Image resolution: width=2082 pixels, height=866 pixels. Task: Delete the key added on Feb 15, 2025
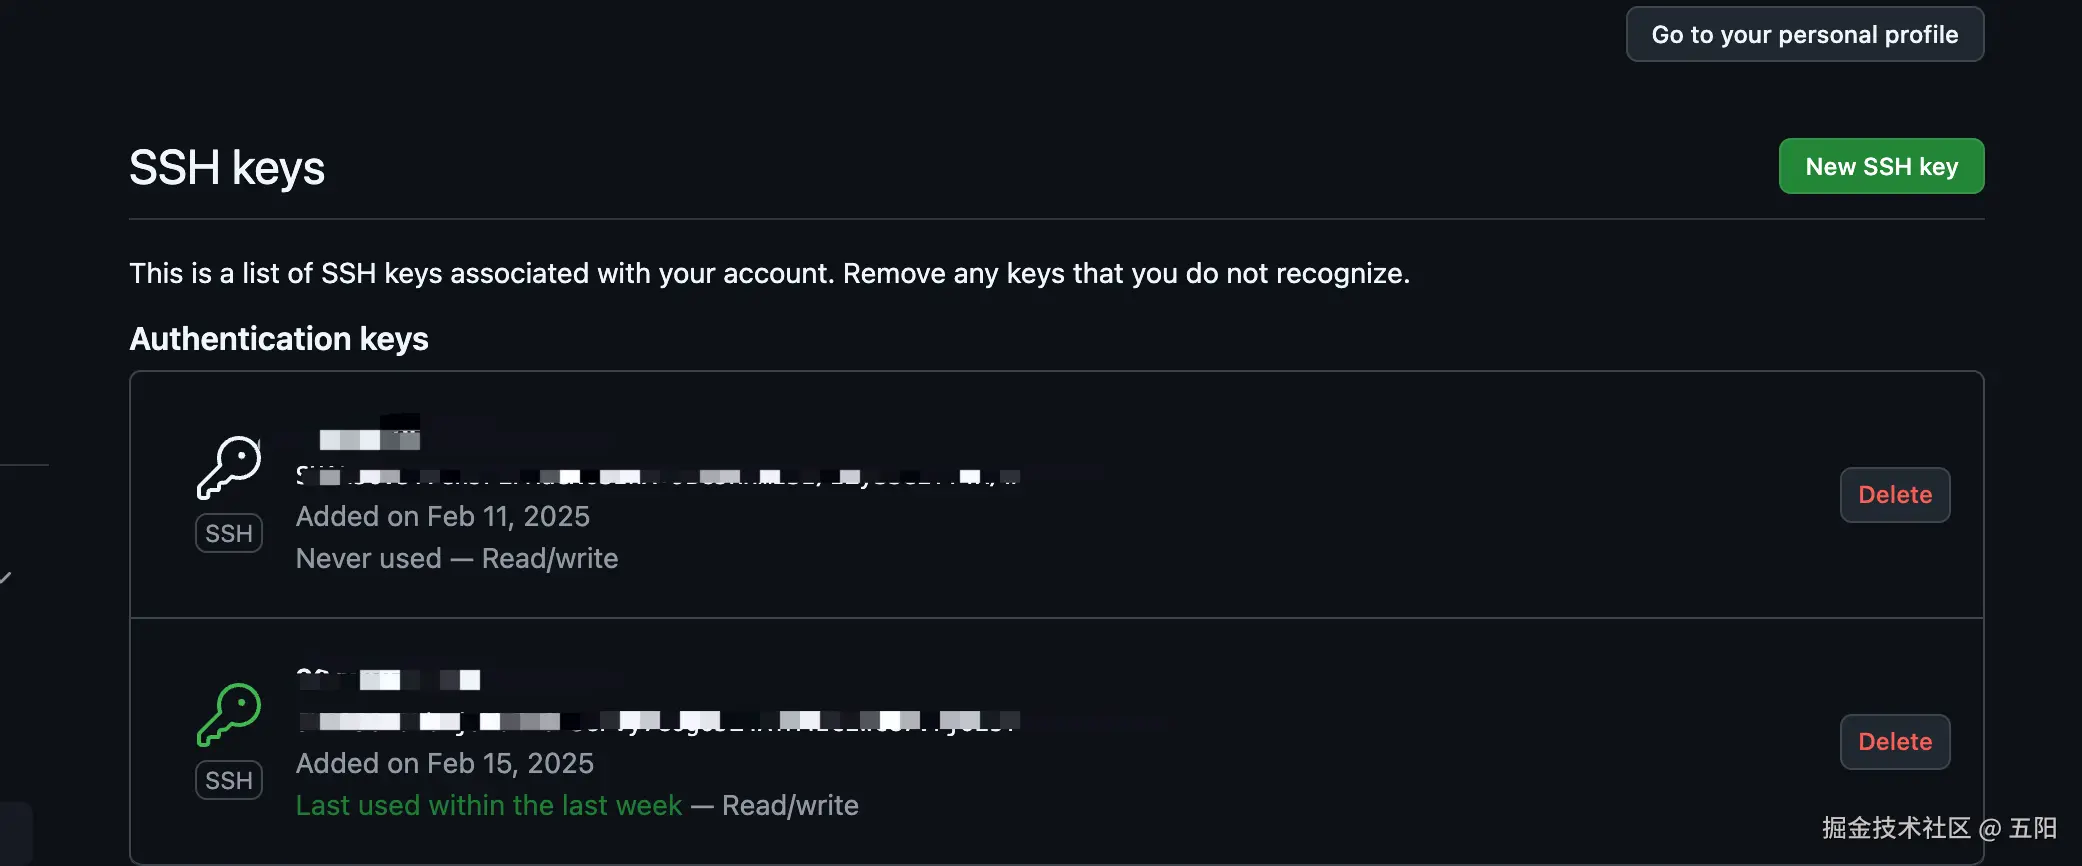click(x=1894, y=741)
